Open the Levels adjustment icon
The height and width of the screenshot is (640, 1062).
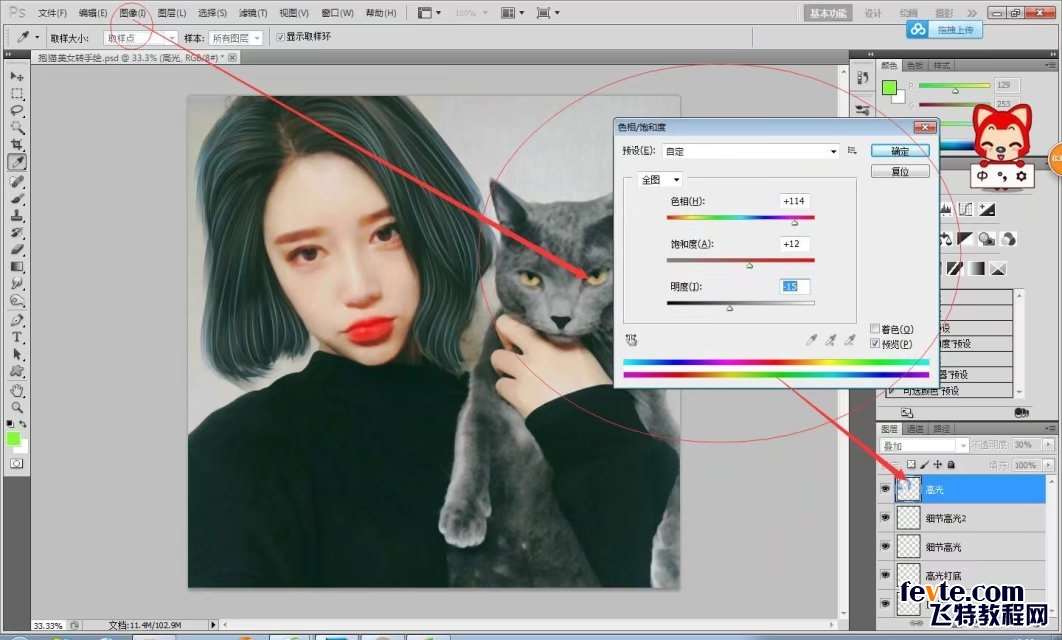tap(946, 210)
